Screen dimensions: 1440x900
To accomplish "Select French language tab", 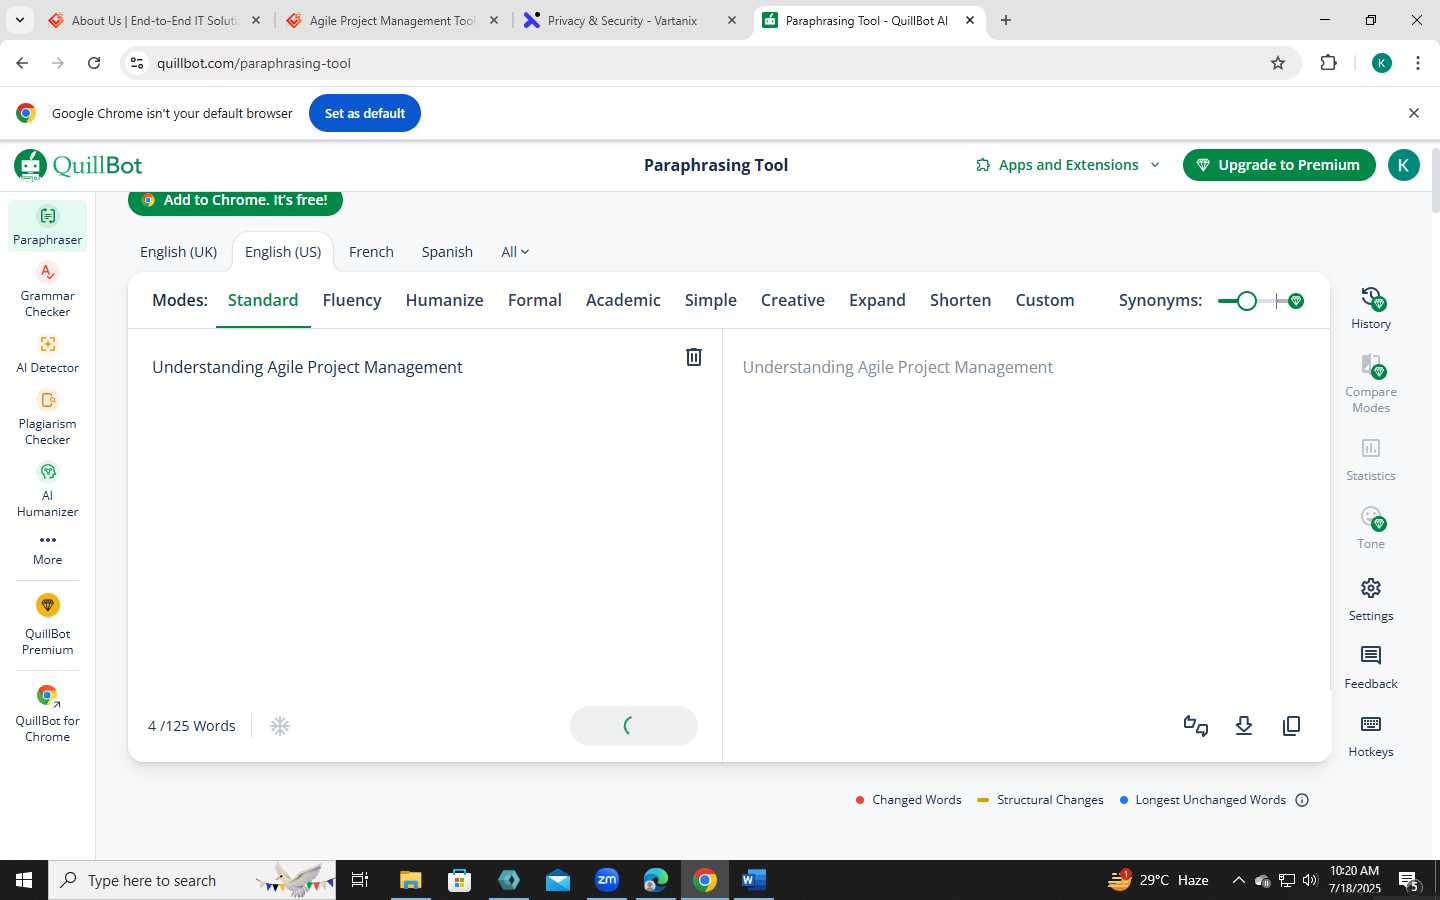I will coord(371,252).
